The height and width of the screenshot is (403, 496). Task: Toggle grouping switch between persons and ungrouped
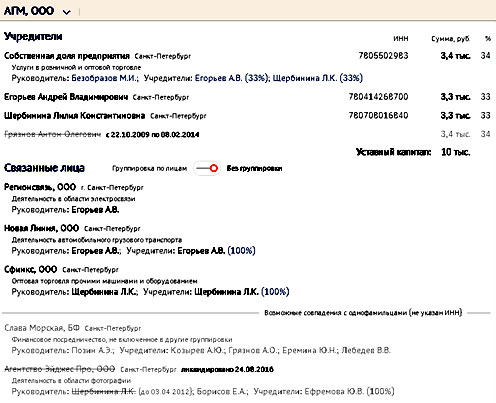207,168
